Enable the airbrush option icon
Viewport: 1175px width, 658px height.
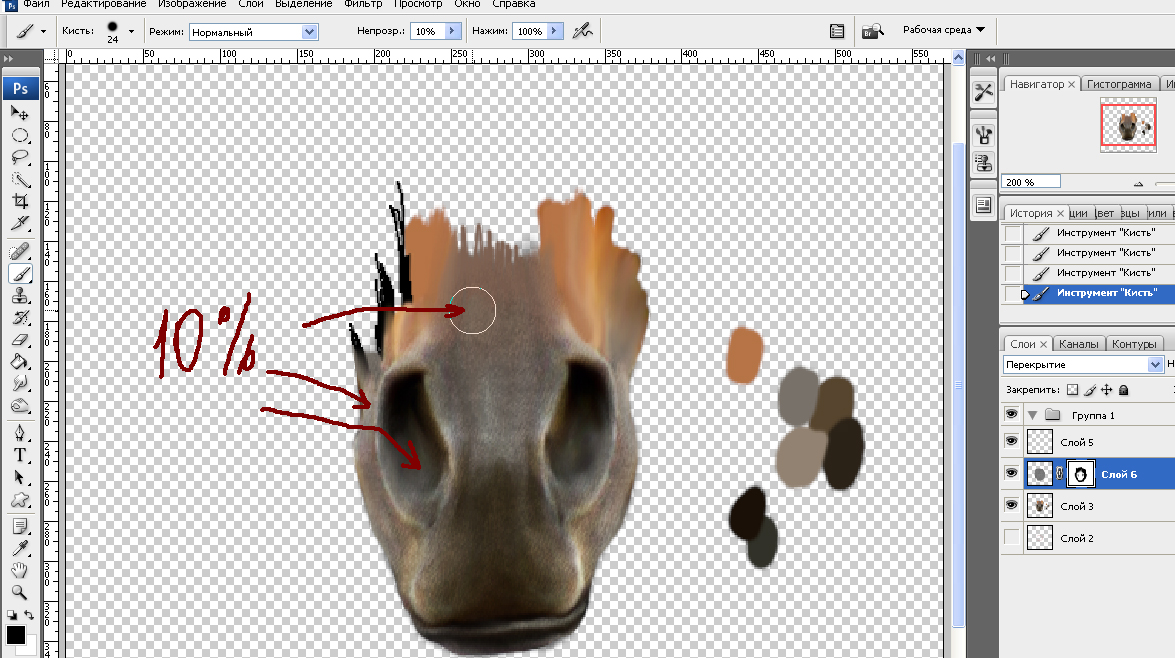point(582,31)
